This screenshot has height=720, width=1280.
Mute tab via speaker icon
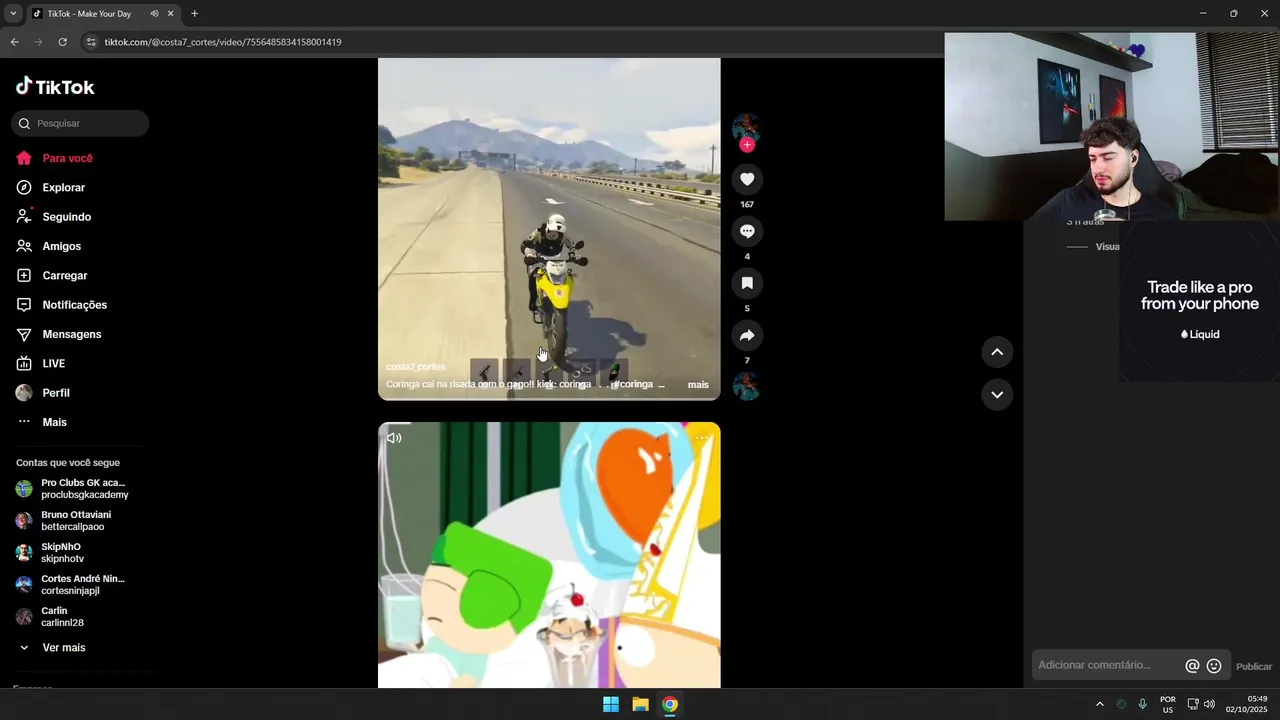(154, 14)
